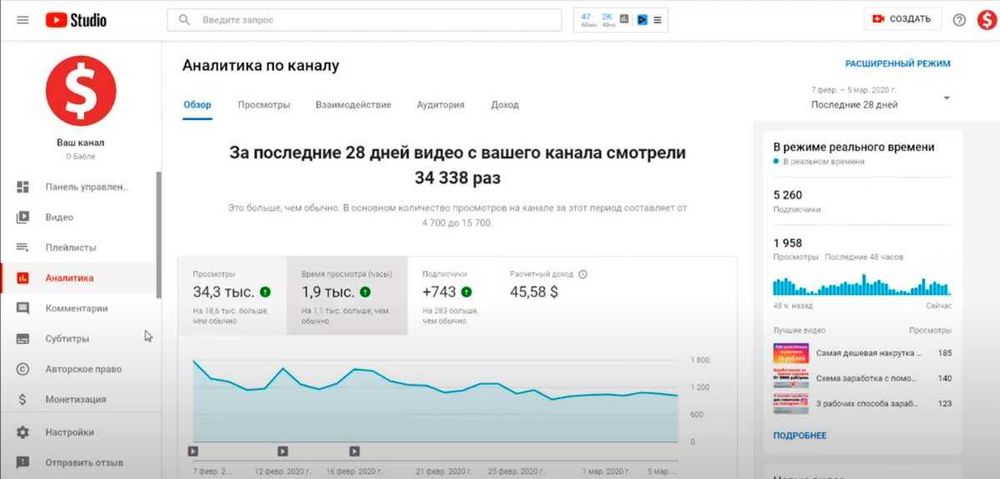Open the help question mark icon
Viewport: 1000px width, 479px height.
coord(959,20)
